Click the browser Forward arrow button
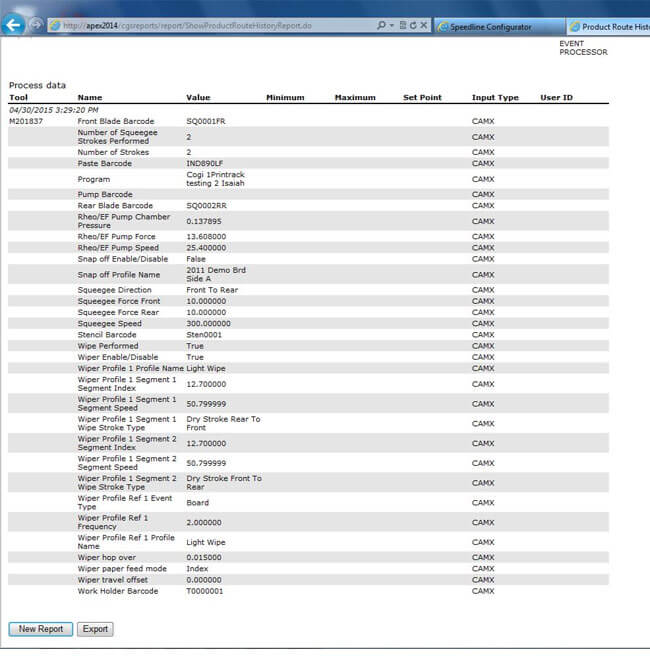The image size is (650, 665). [x=38, y=26]
